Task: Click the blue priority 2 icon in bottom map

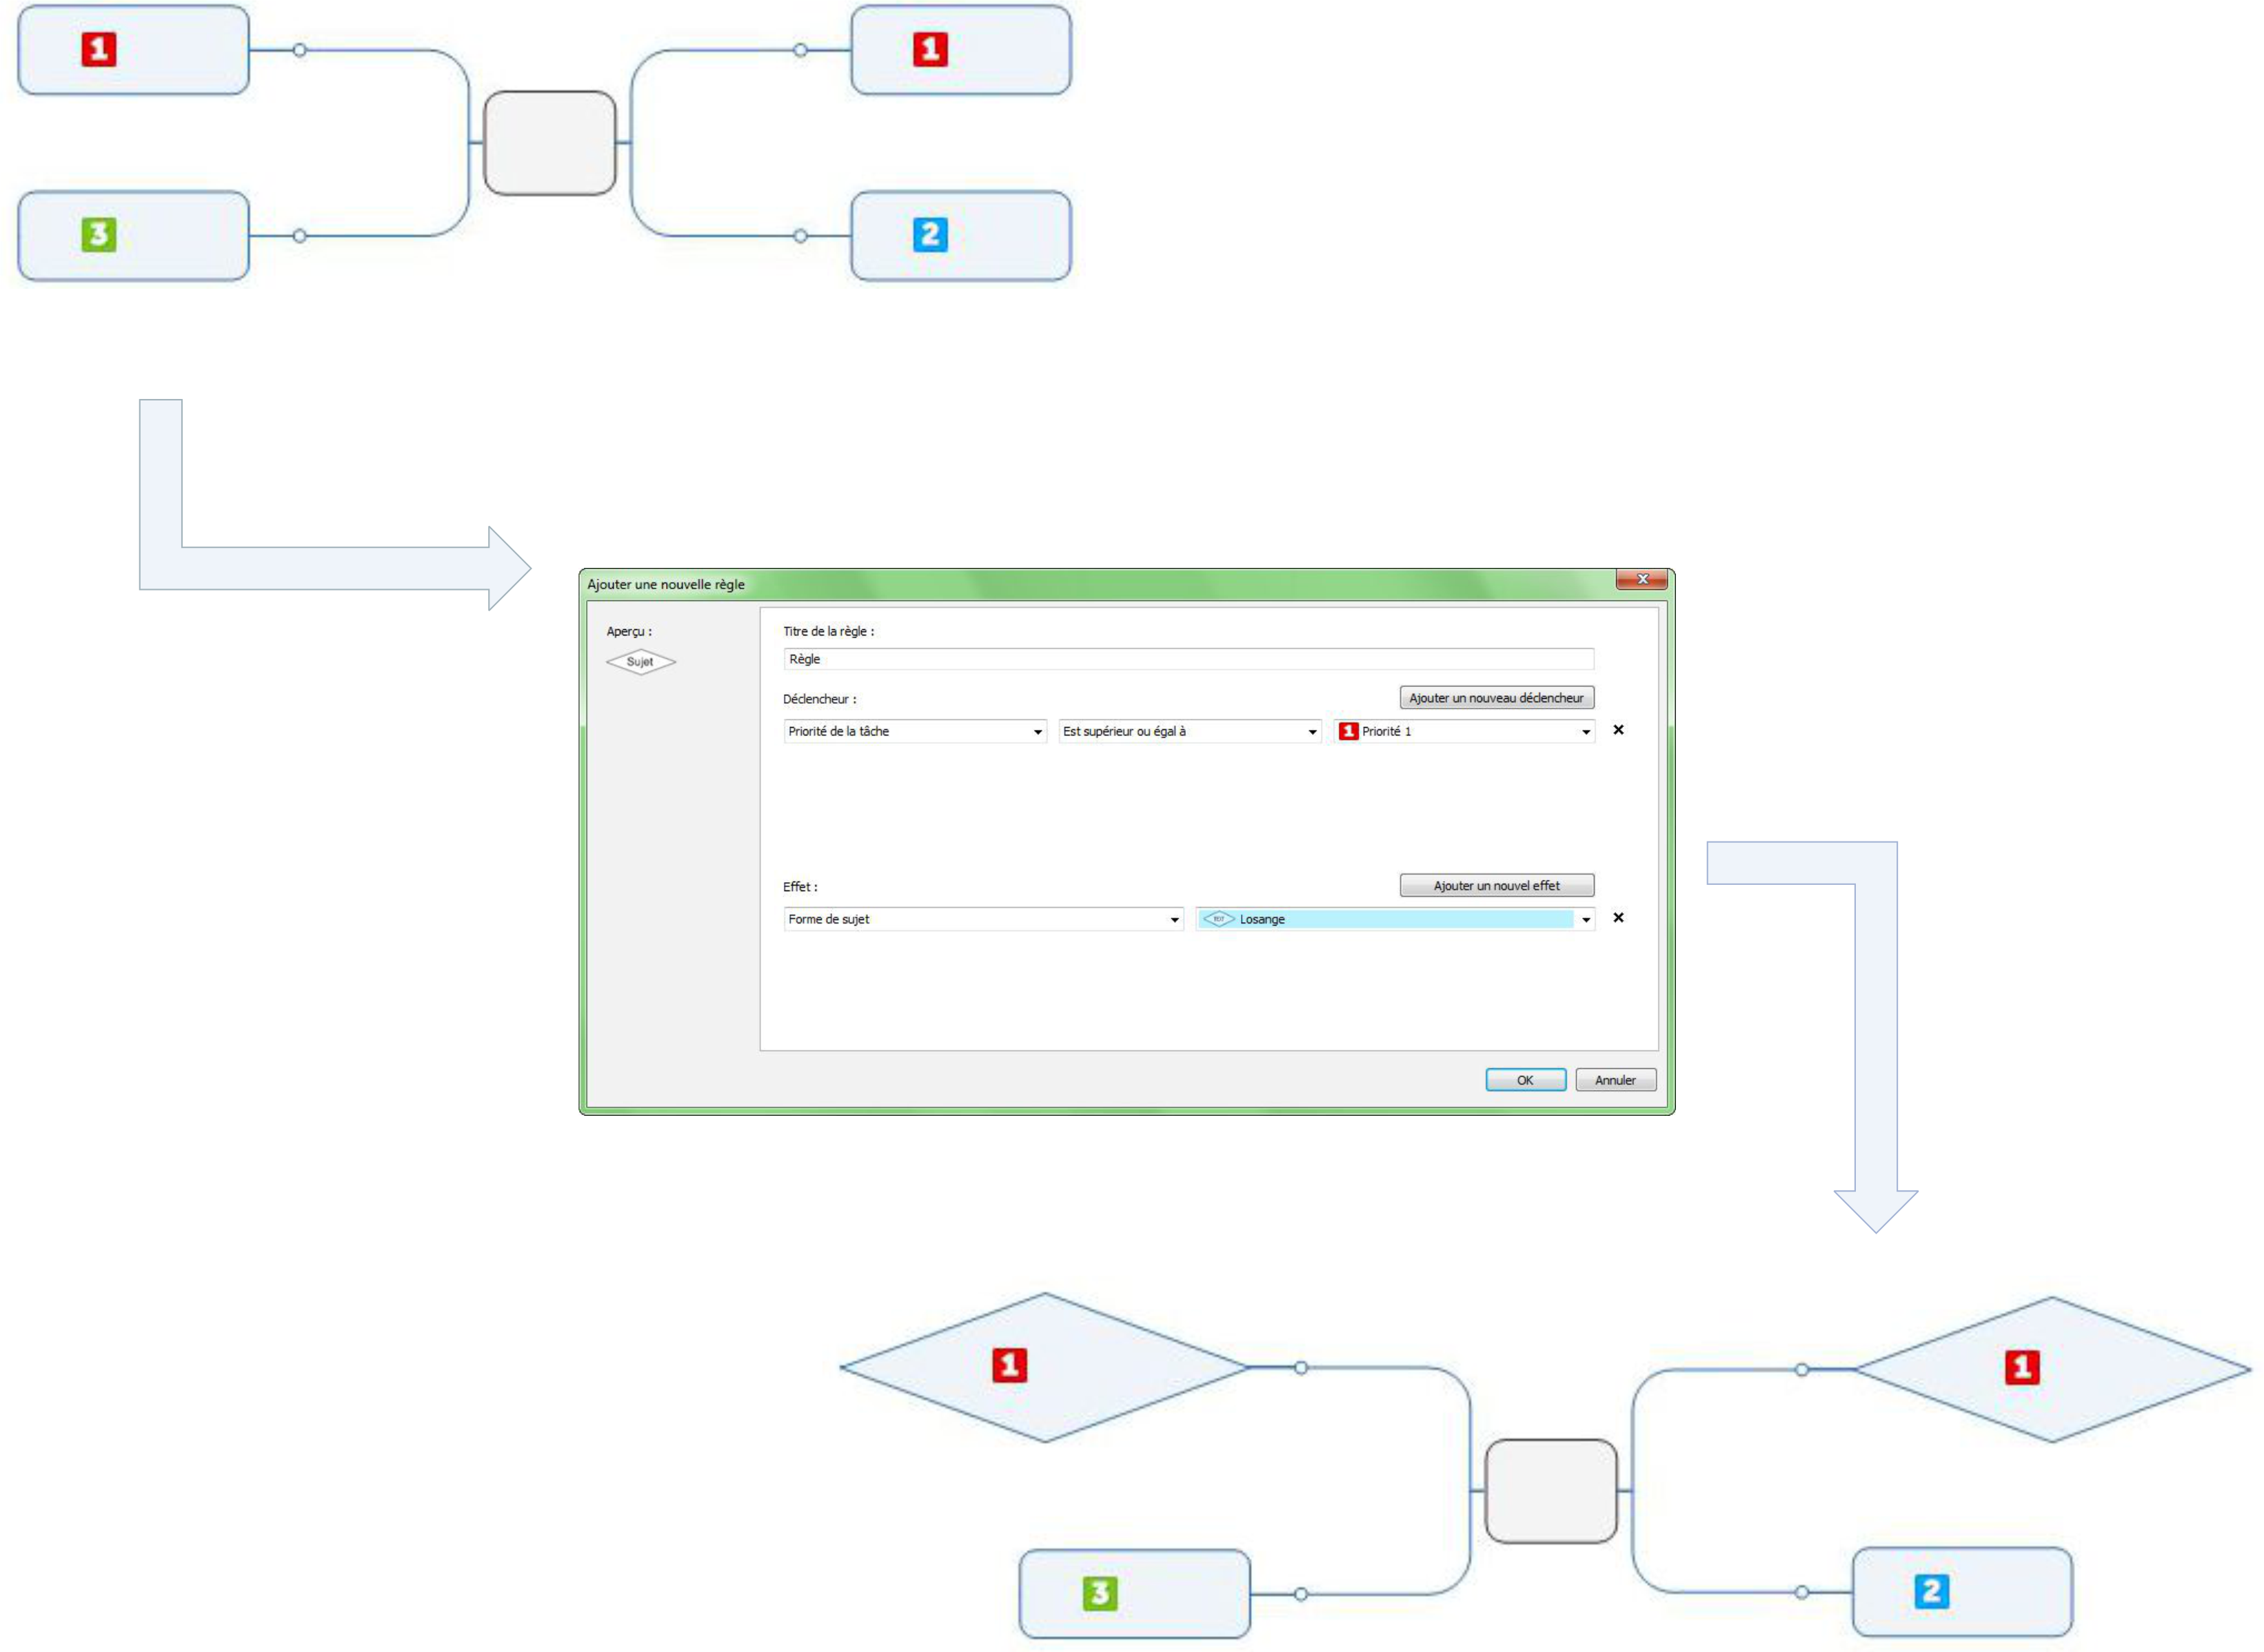Action: coord(1931,1591)
